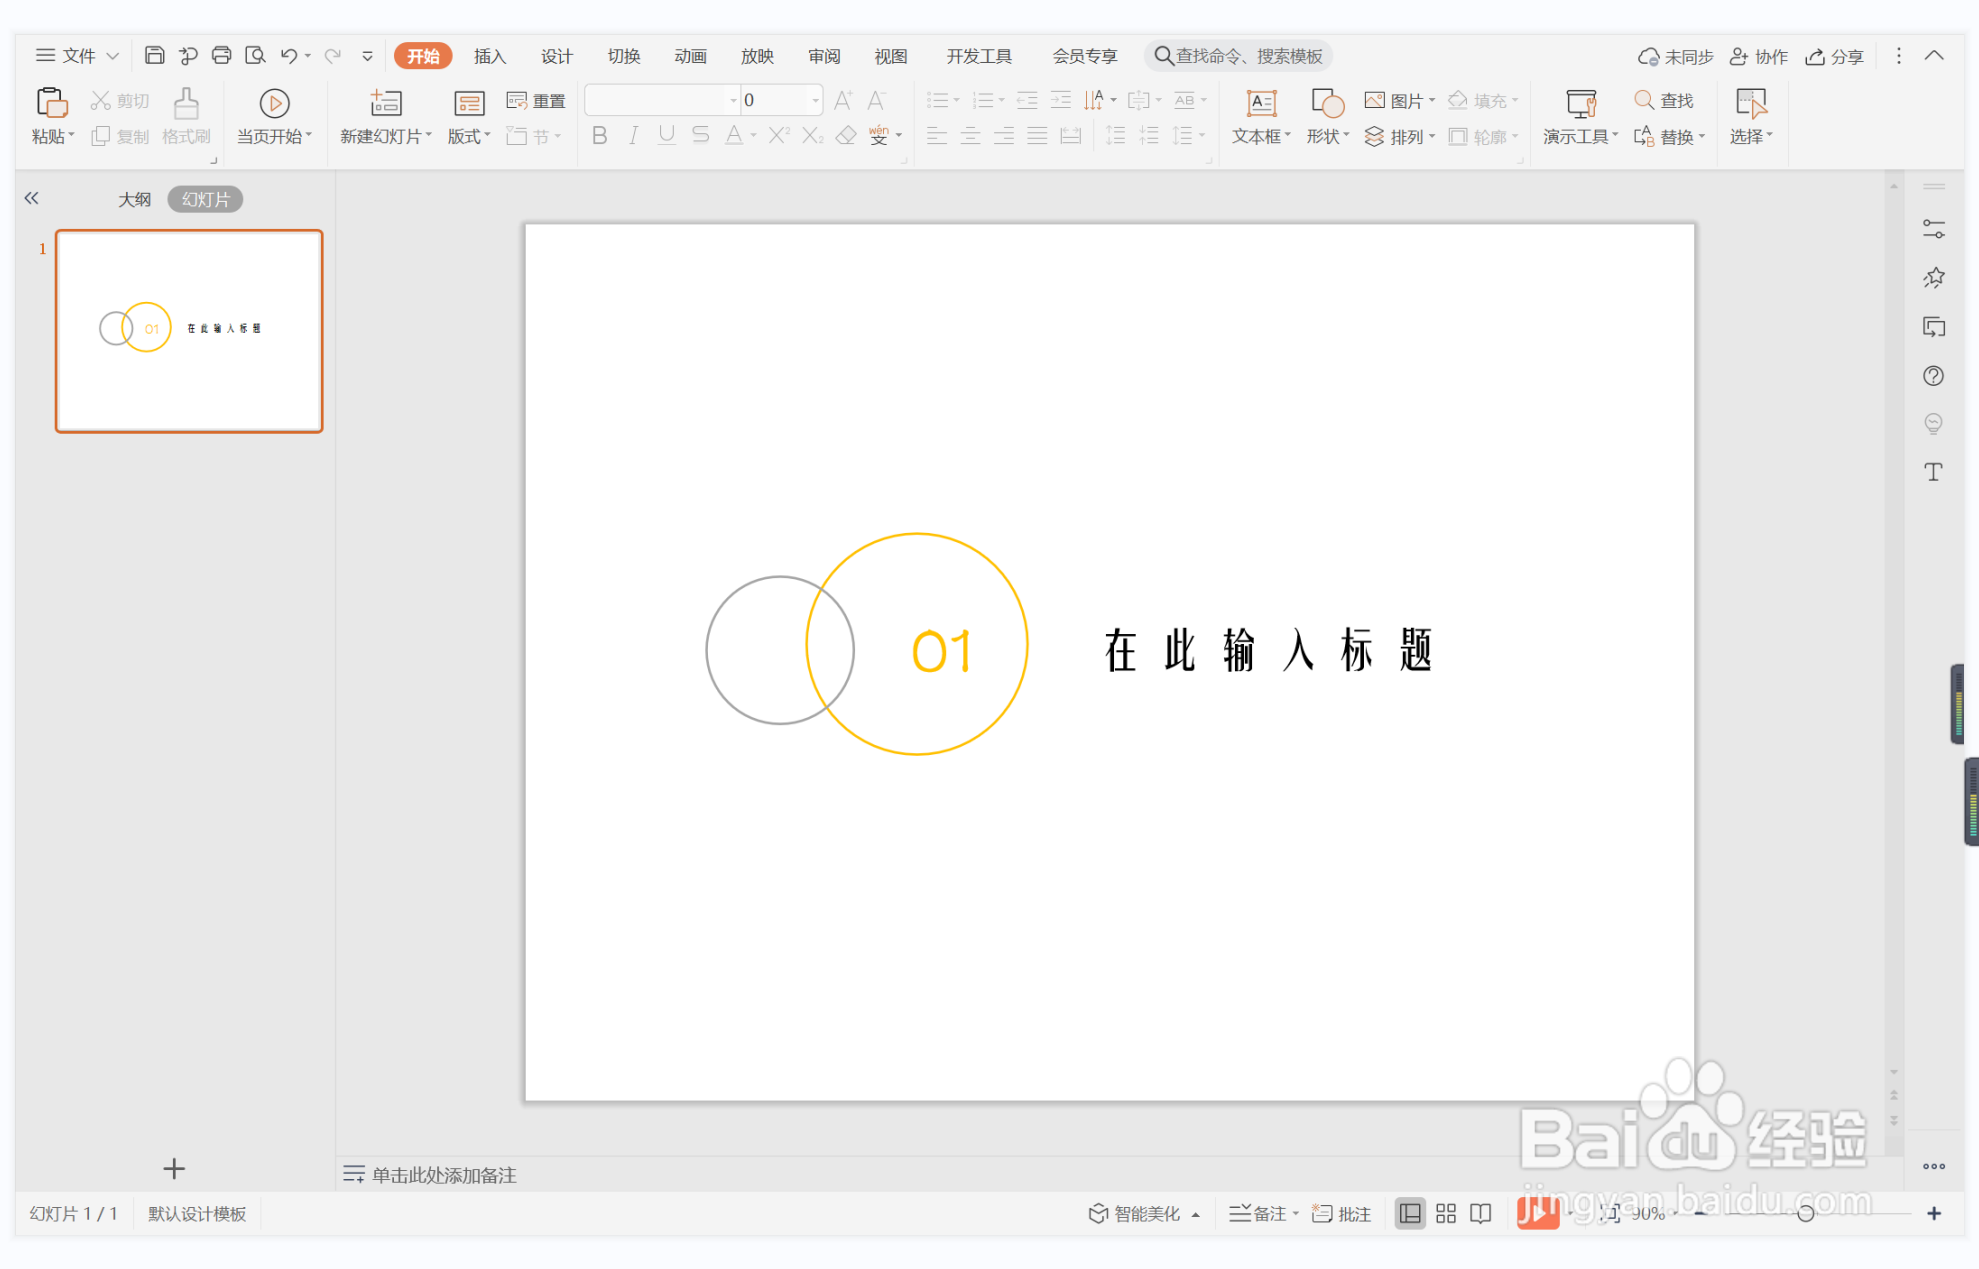Open the Help question mark sidebar icon
Viewport: 1979px width, 1269px height.
[1934, 376]
